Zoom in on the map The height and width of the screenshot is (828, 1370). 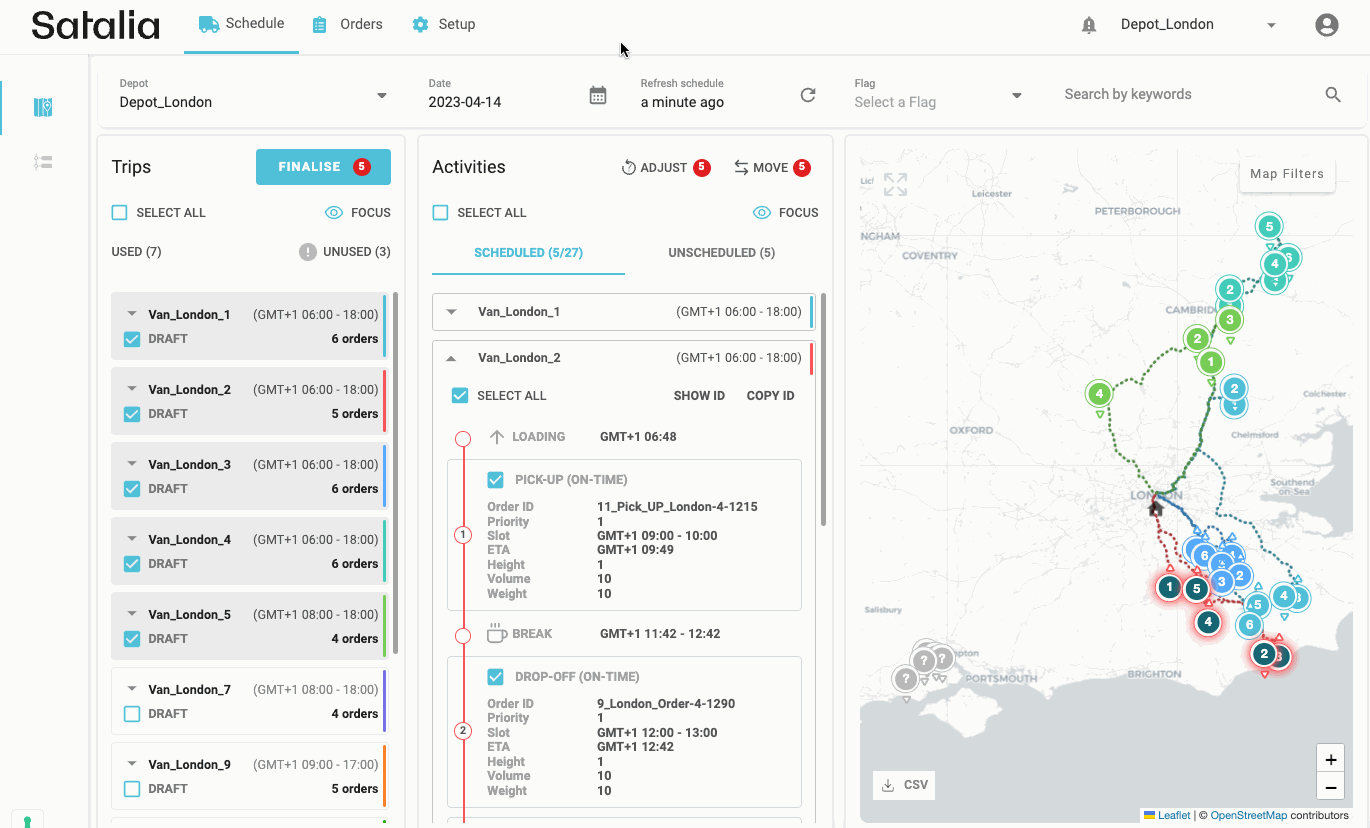click(x=1330, y=759)
